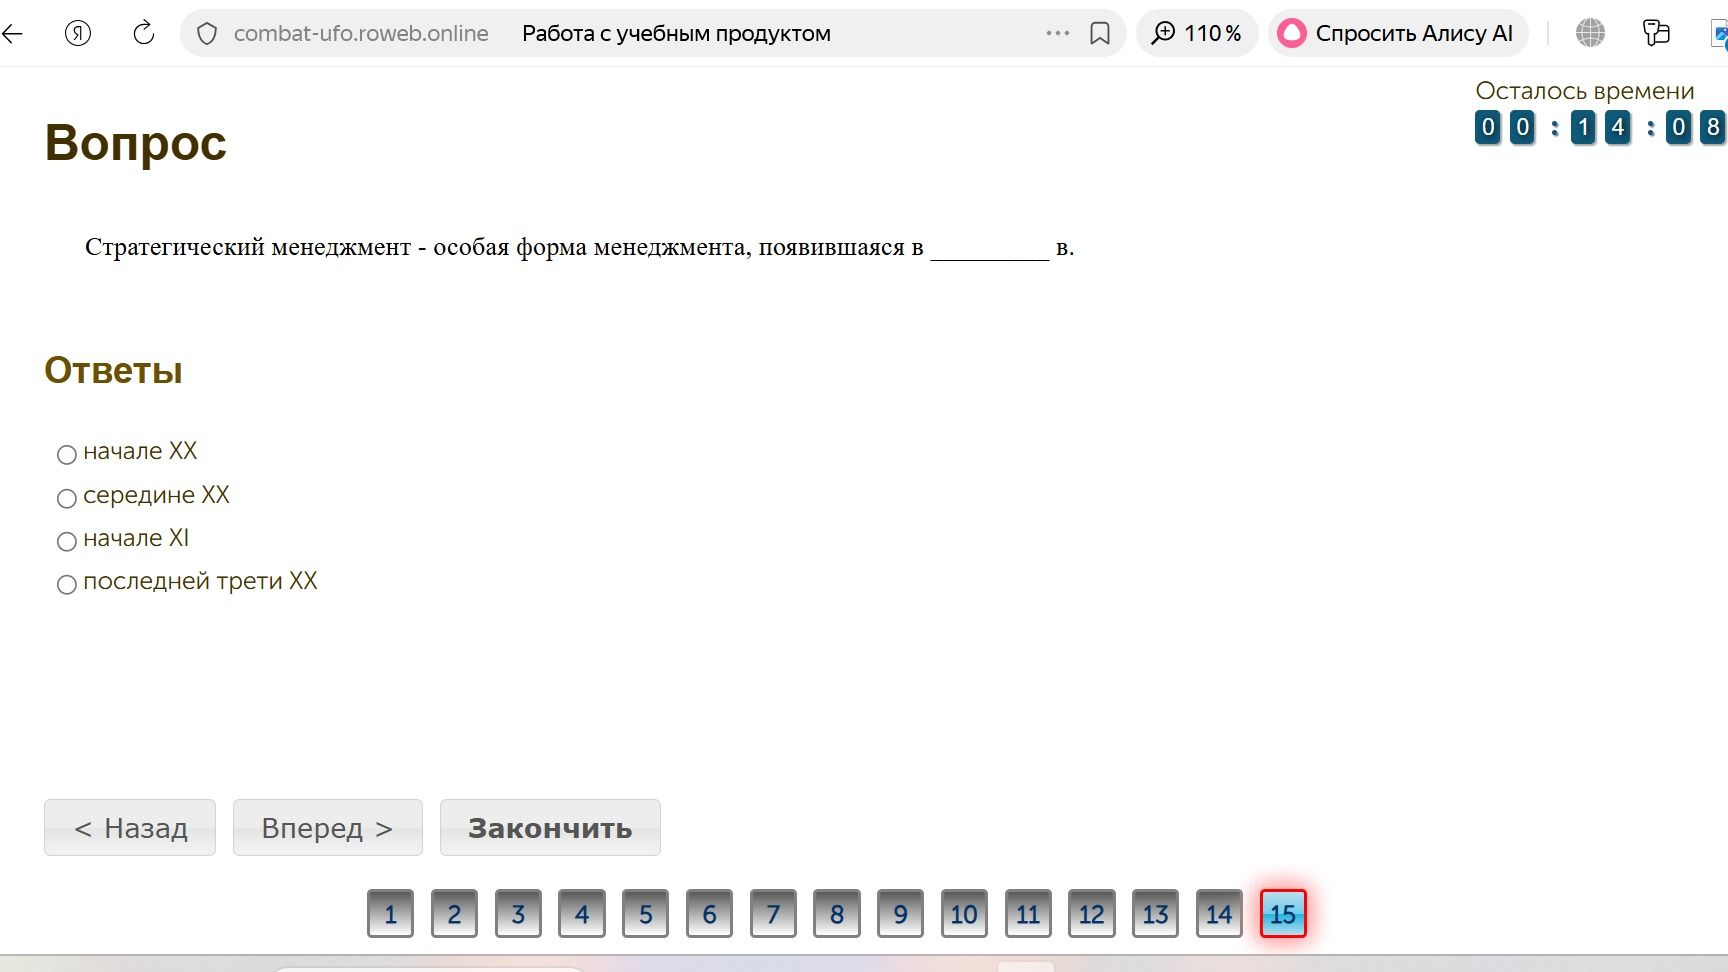Open the globe translate icon
1728x972 pixels.
[1590, 33]
